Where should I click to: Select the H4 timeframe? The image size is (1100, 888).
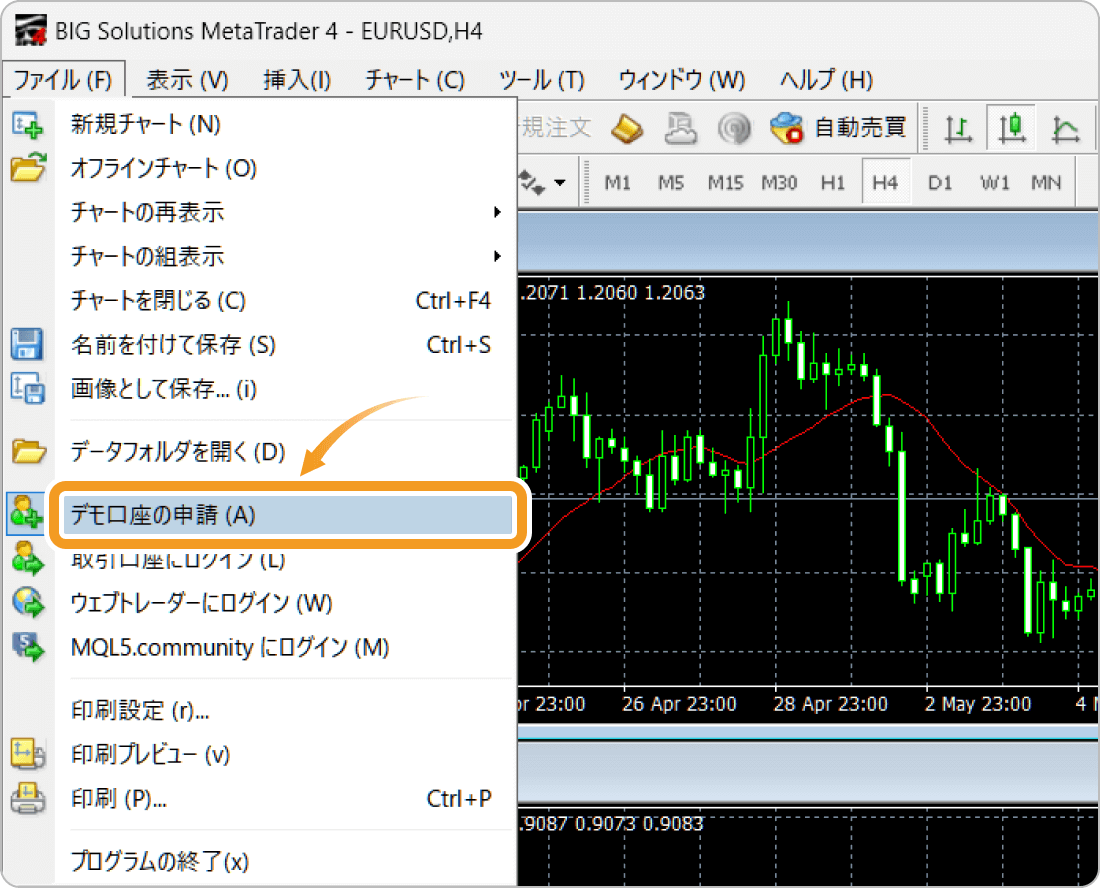pos(885,182)
